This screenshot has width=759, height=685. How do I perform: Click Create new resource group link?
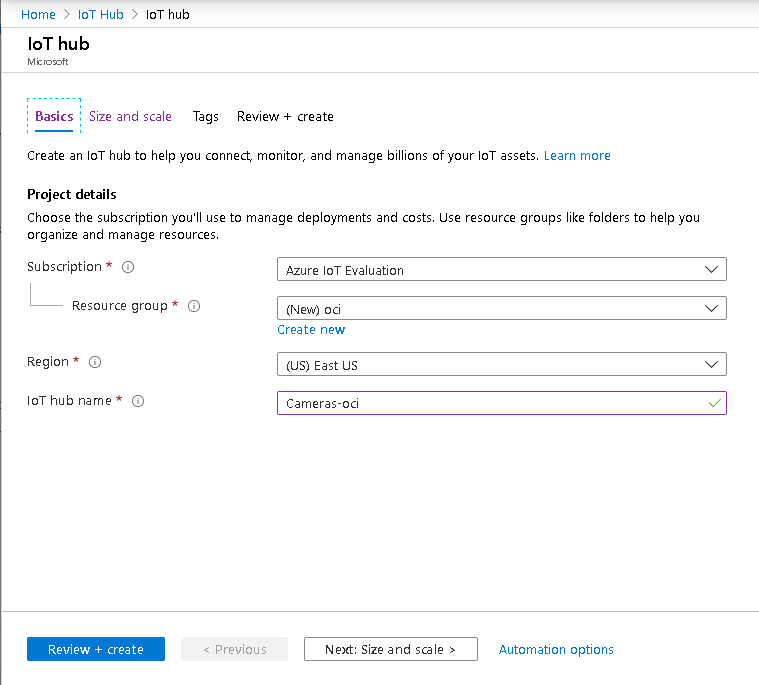(311, 330)
